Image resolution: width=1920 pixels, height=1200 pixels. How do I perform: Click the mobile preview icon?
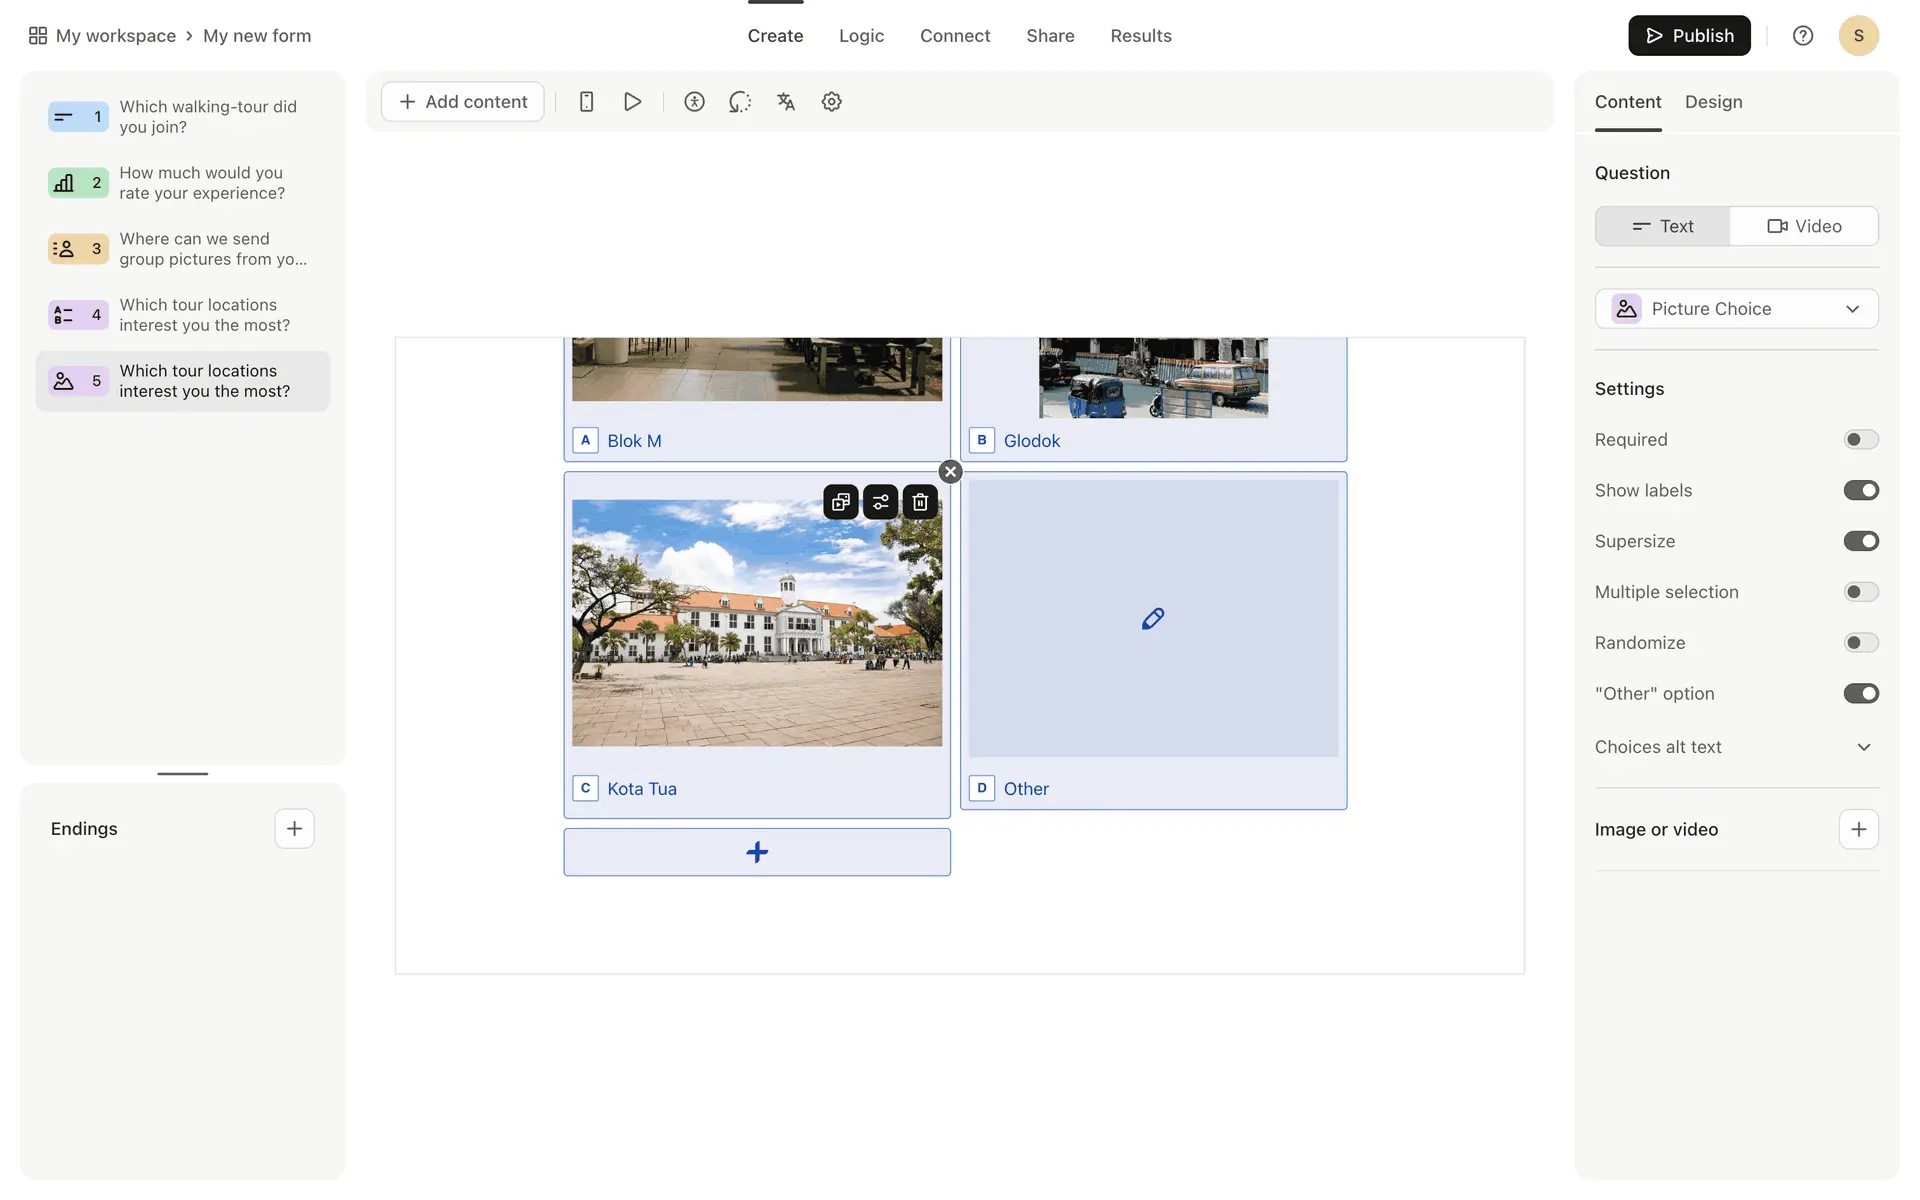click(586, 102)
